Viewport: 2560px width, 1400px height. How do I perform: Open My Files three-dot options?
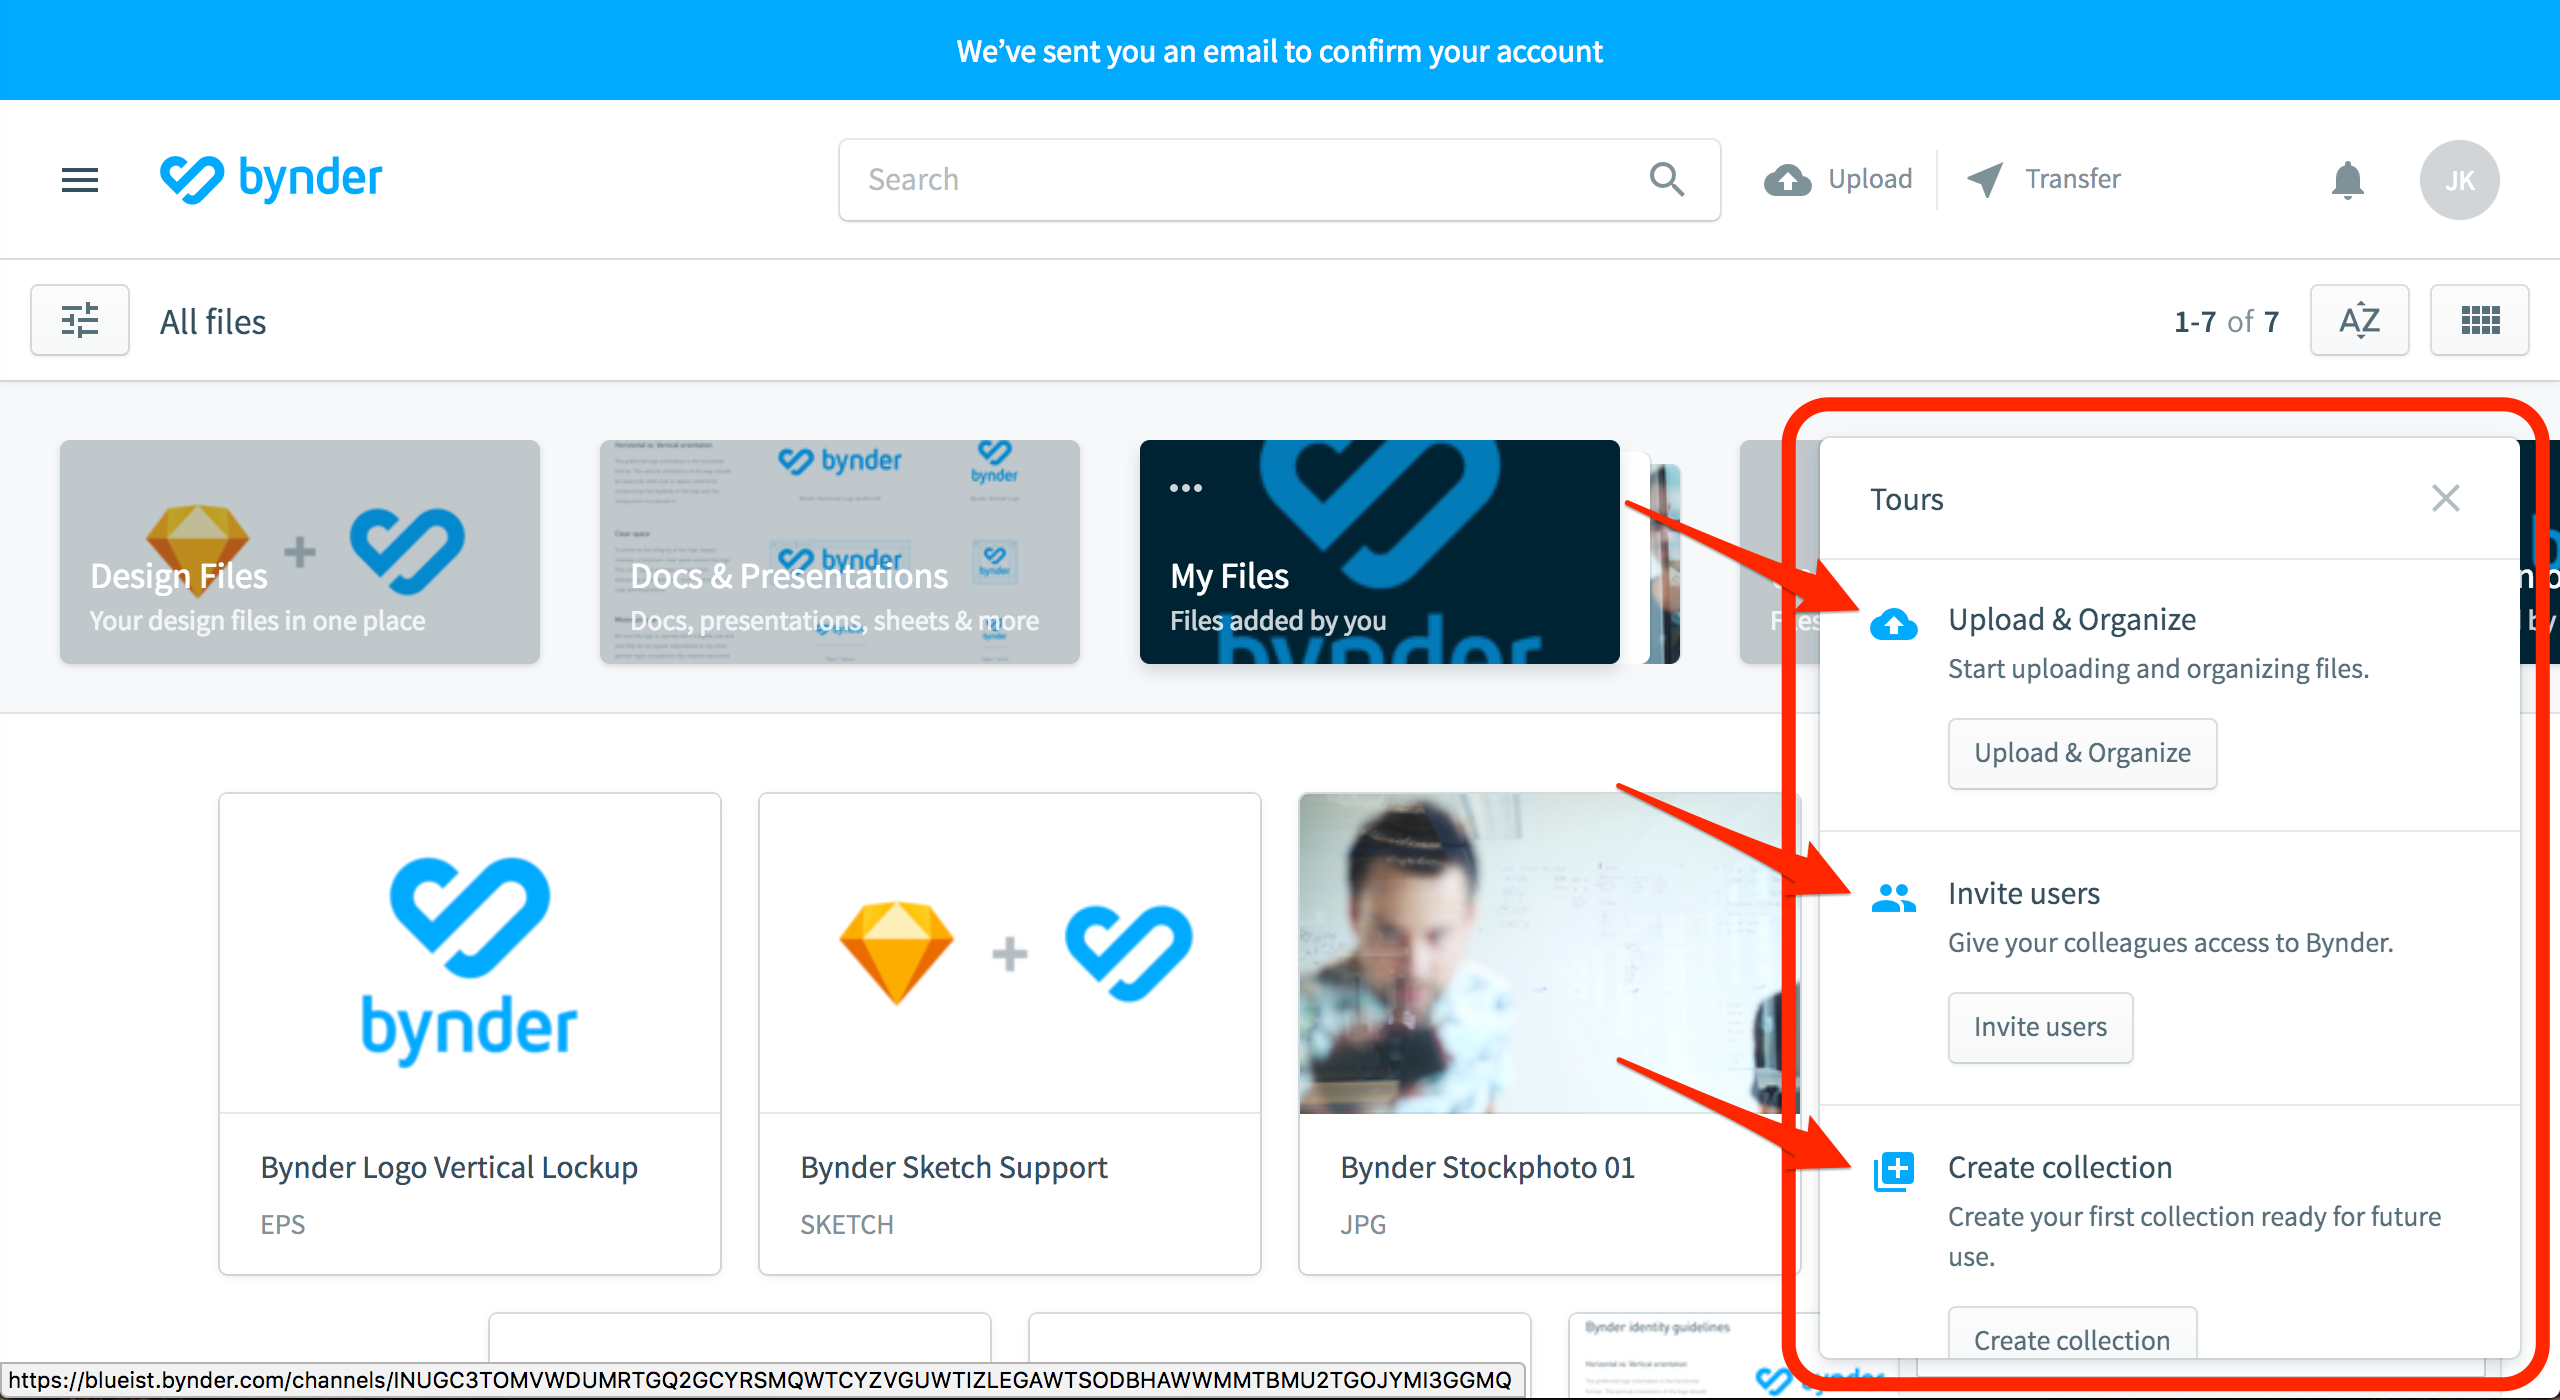tap(1186, 488)
